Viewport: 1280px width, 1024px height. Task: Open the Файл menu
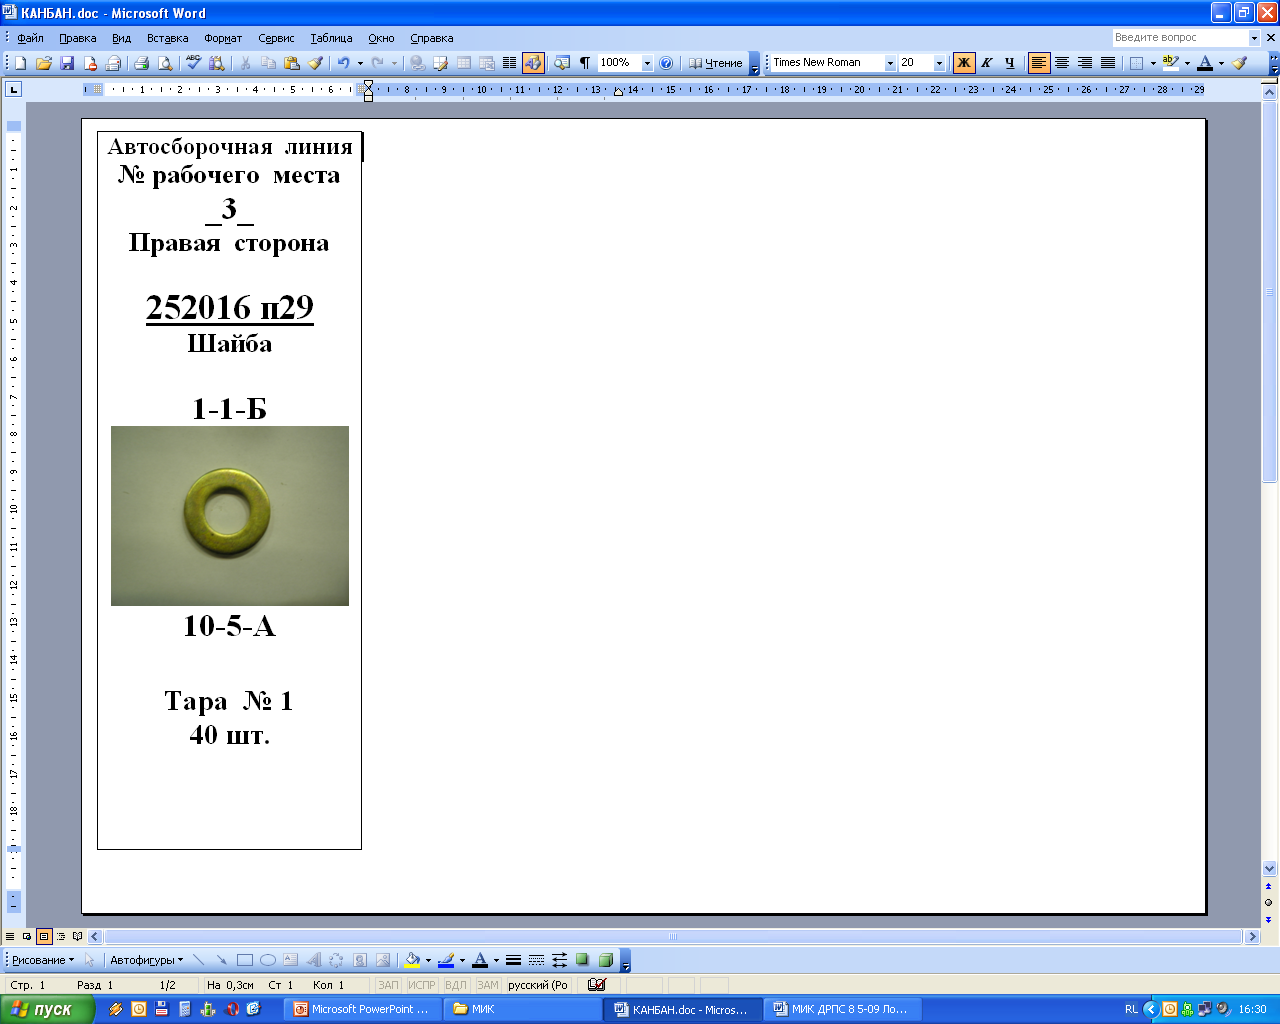click(x=30, y=38)
